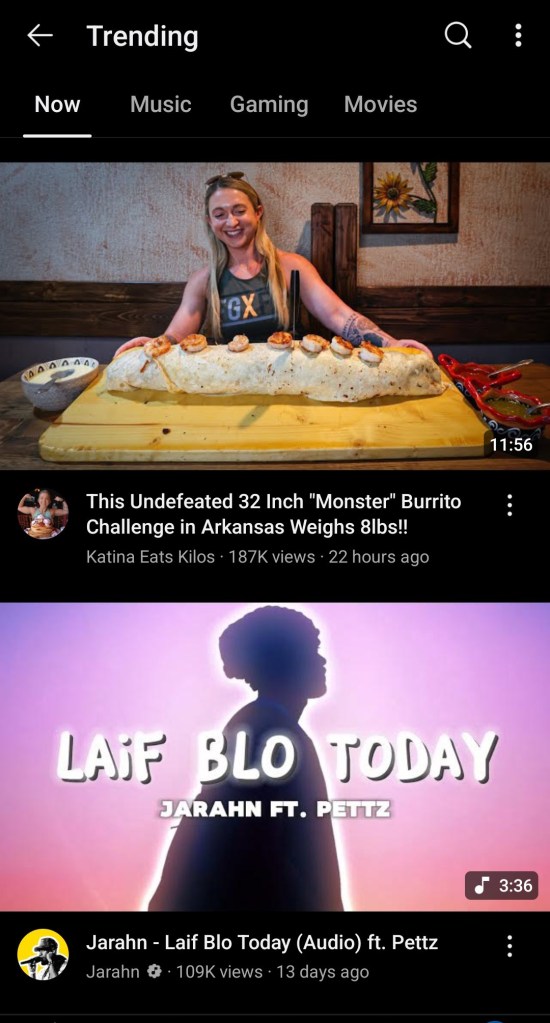Play the Monster Burrito Challenge video thumbnail
This screenshot has width=550, height=1023.
(275, 316)
